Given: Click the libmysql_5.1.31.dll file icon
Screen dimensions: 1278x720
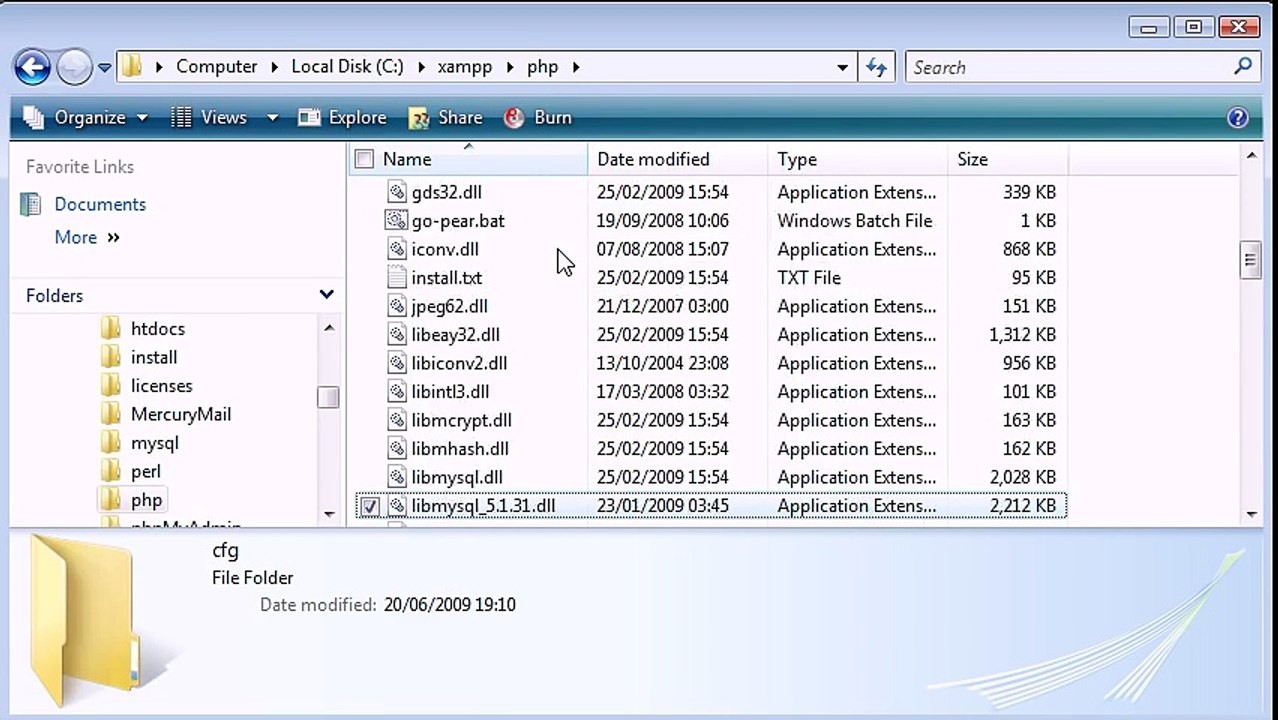Looking at the screenshot, I should pos(397,506).
